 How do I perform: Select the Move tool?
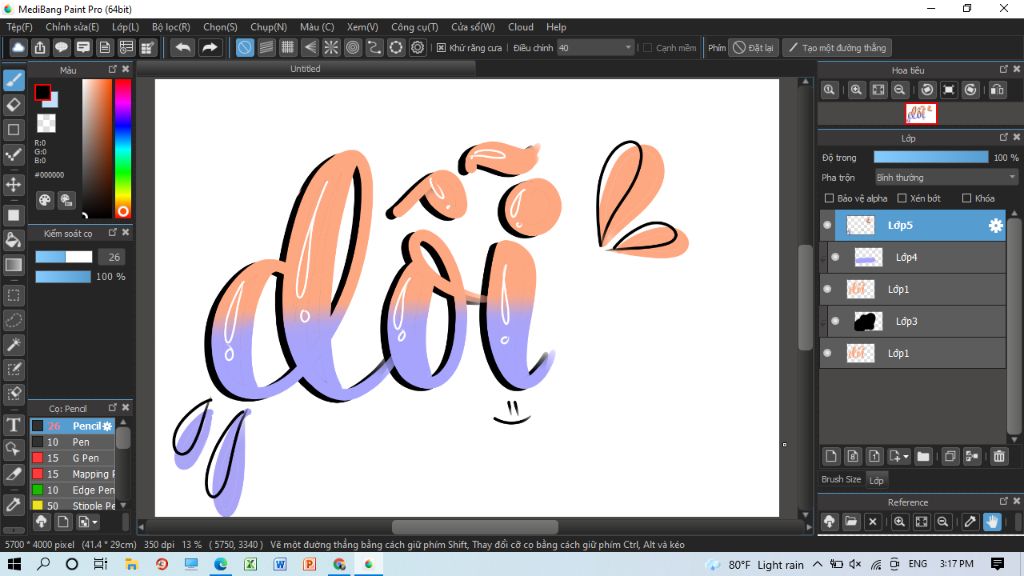coord(14,184)
